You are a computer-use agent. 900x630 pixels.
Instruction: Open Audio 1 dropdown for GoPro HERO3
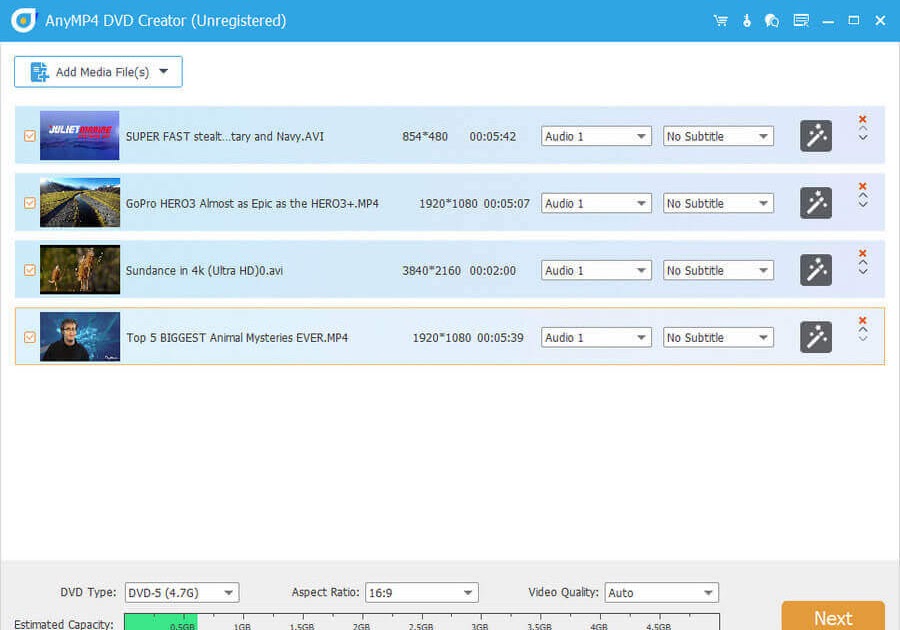[x=596, y=203]
